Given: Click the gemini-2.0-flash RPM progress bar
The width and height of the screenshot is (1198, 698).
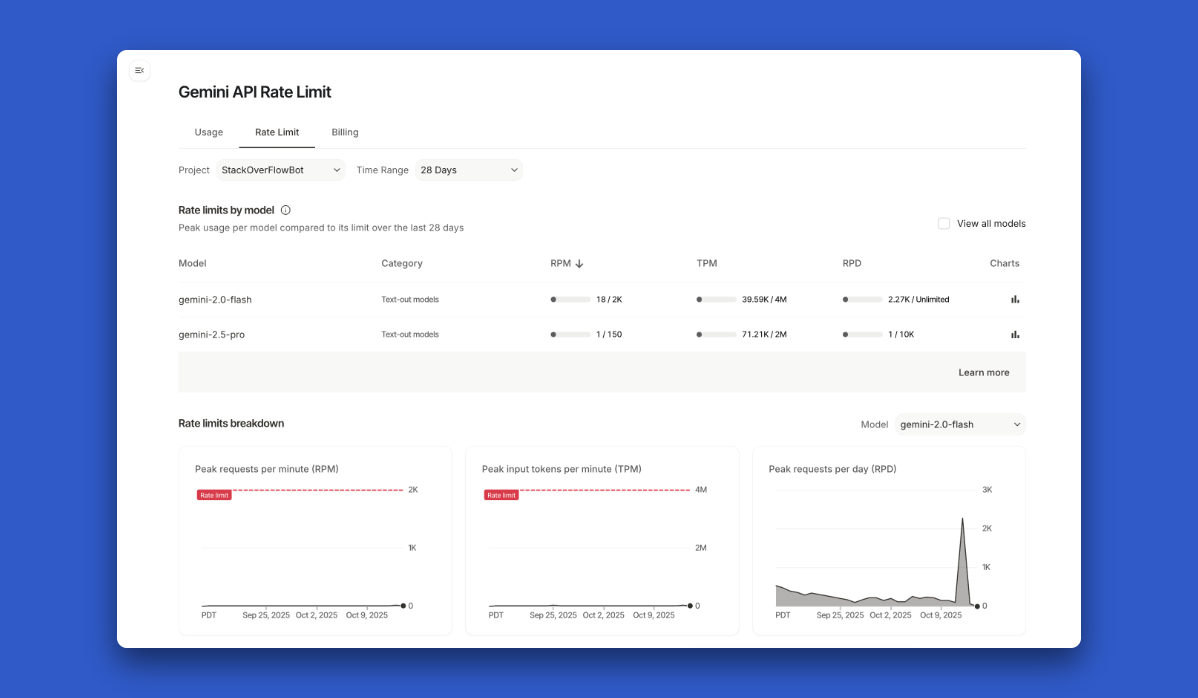Looking at the screenshot, I should [x=570, y=299].
